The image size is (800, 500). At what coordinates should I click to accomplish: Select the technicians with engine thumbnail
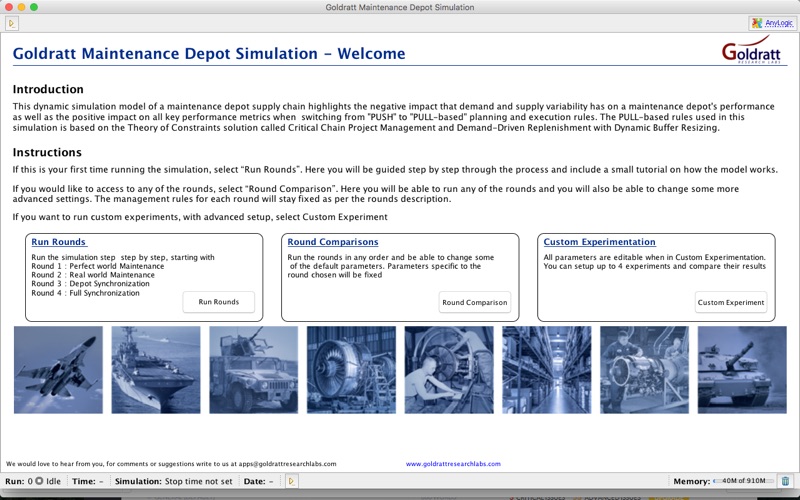click(644, 370)
